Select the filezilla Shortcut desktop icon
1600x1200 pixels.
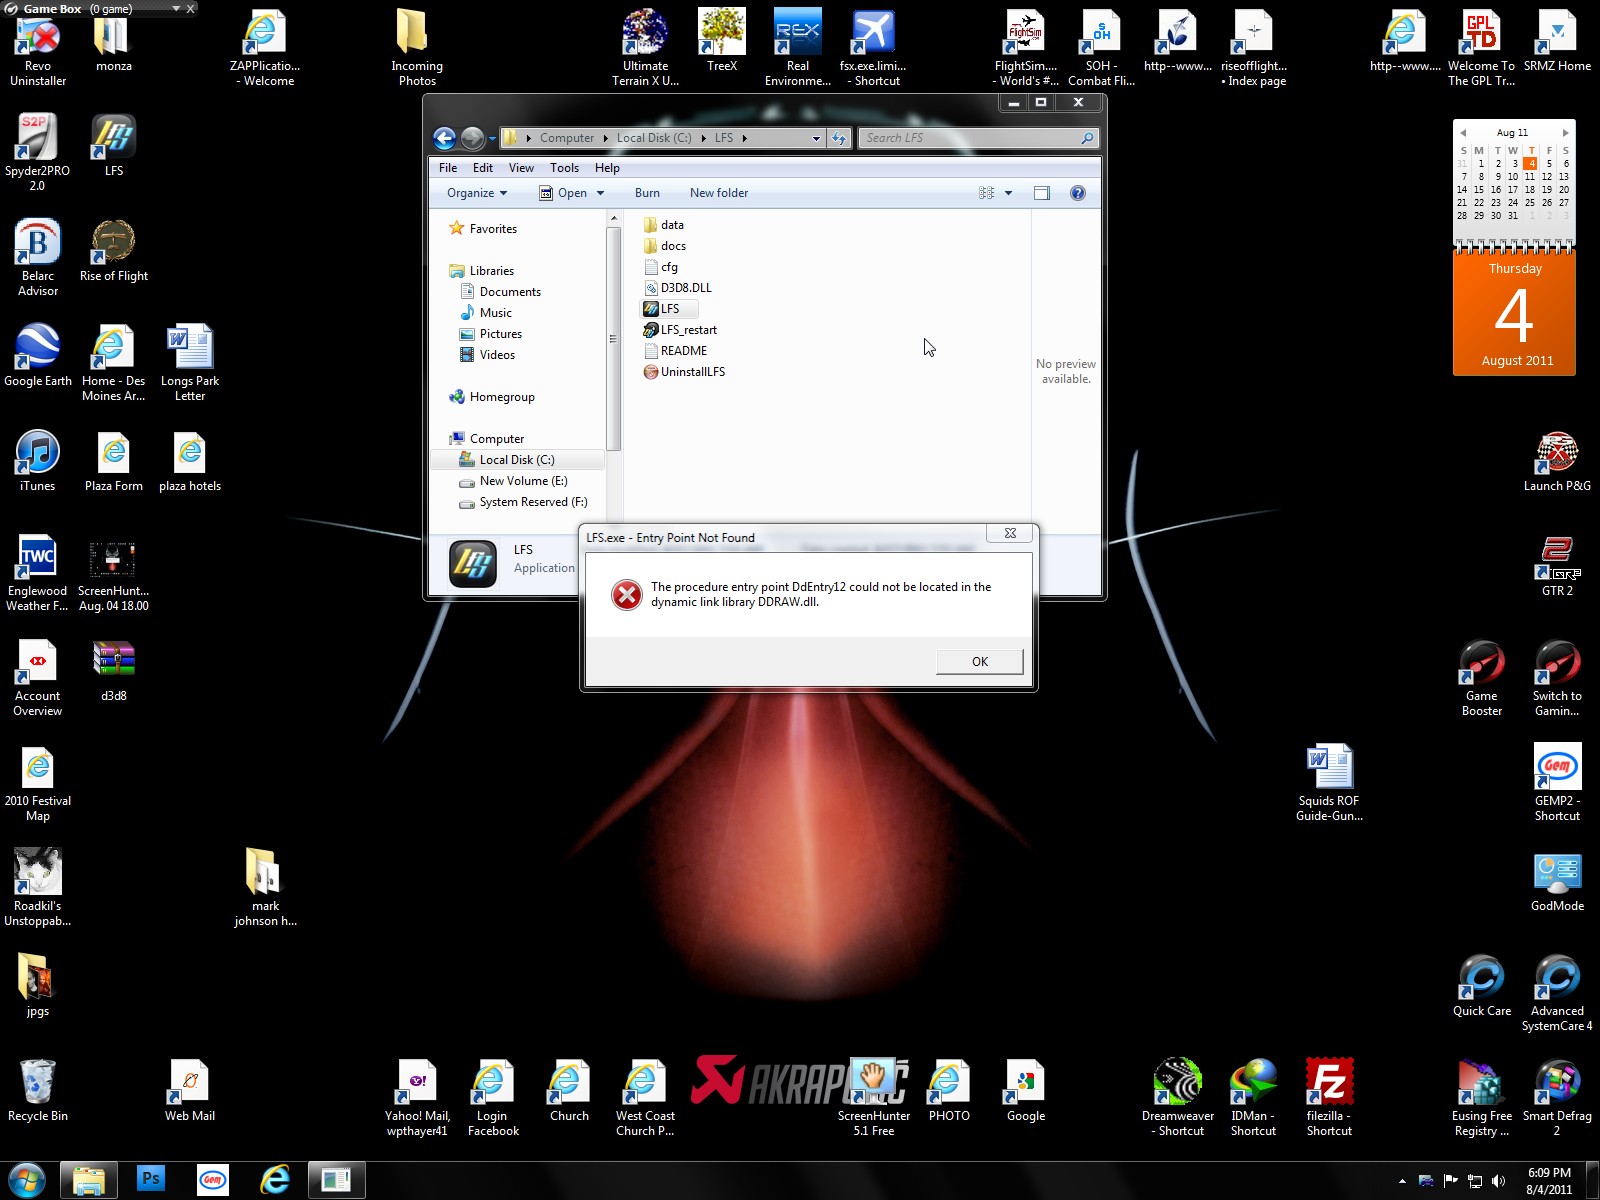pyautogui.click(x=1329, y=1098)
